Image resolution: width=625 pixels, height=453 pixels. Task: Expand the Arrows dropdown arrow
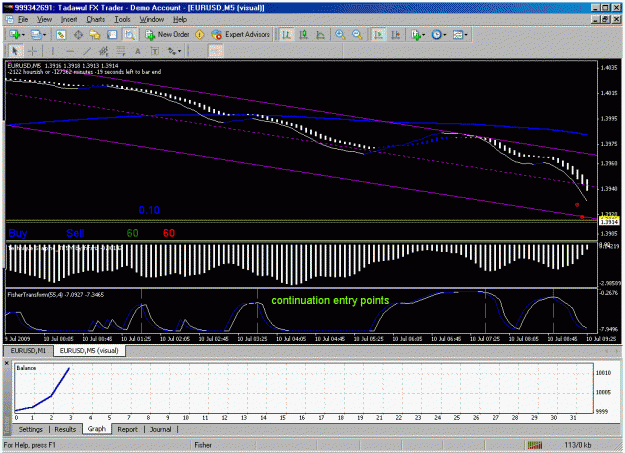point(180,51)
